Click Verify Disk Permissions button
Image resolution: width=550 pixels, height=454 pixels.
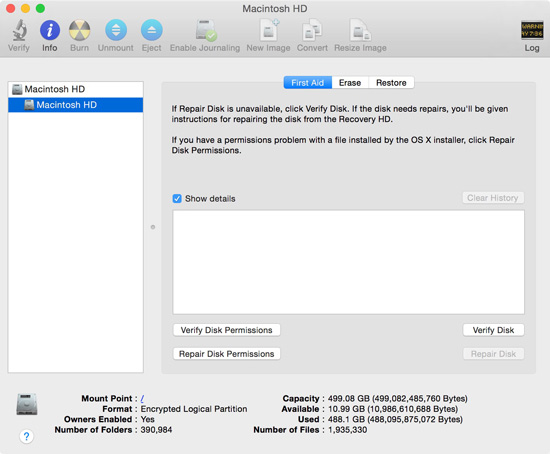click(x=227, y=330)
